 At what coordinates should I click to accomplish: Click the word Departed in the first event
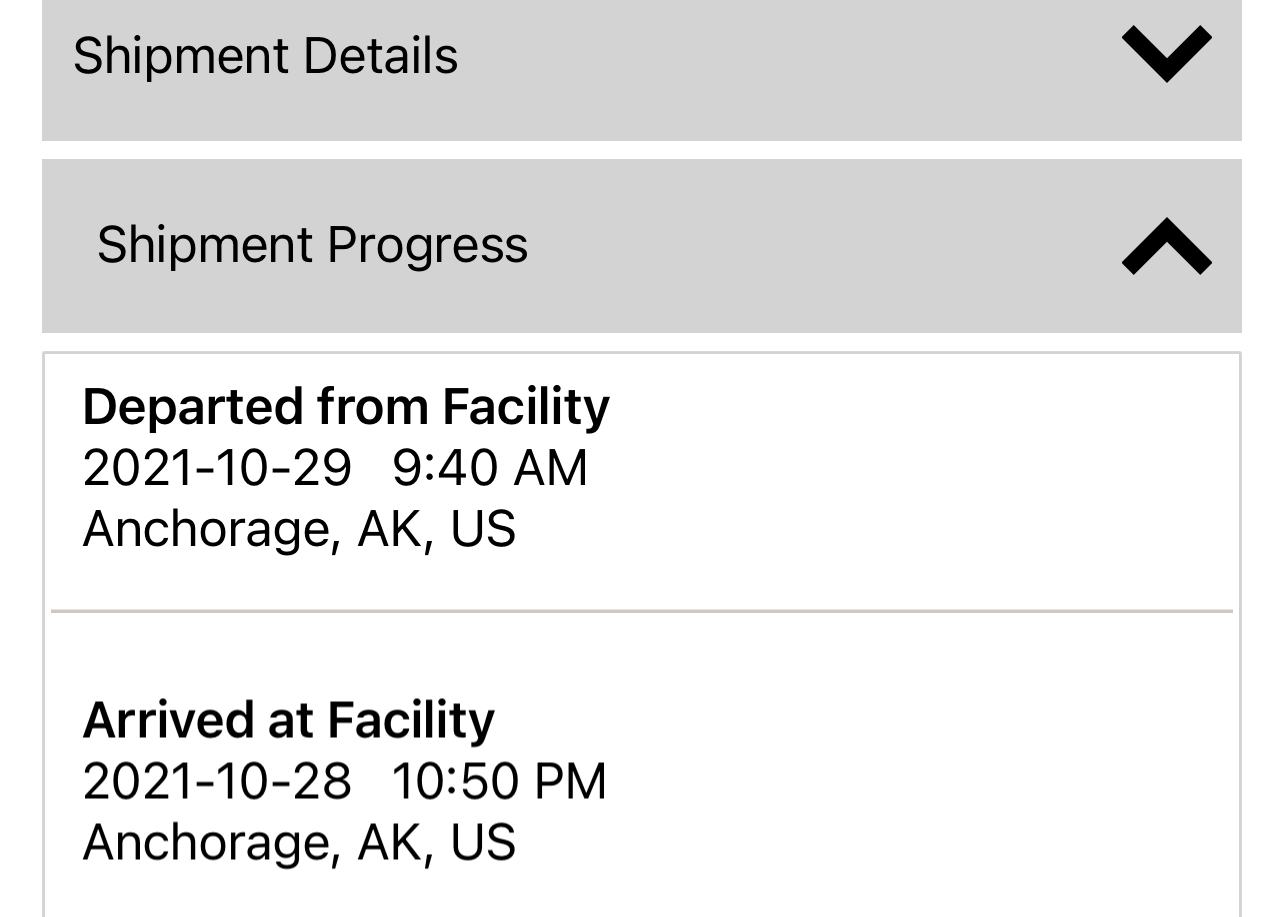click(192, 407)
